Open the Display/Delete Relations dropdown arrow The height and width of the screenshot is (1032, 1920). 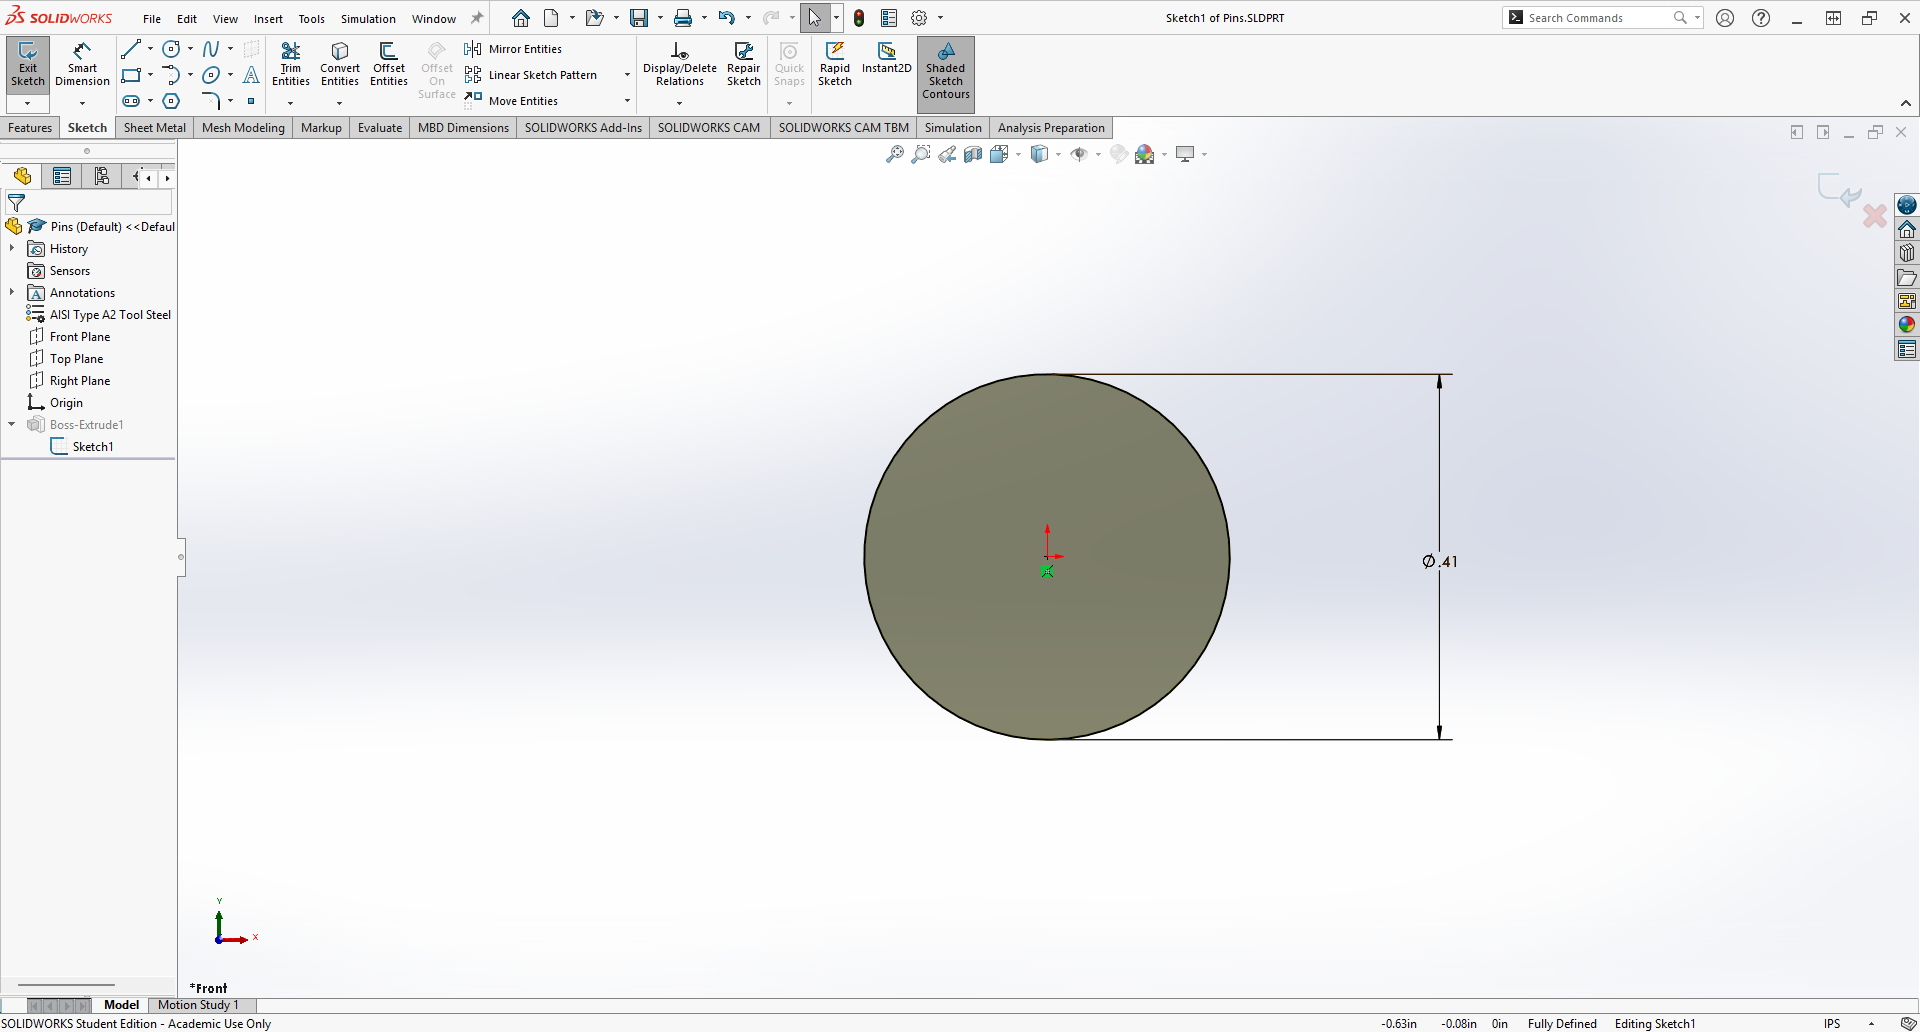coord(680,103)
